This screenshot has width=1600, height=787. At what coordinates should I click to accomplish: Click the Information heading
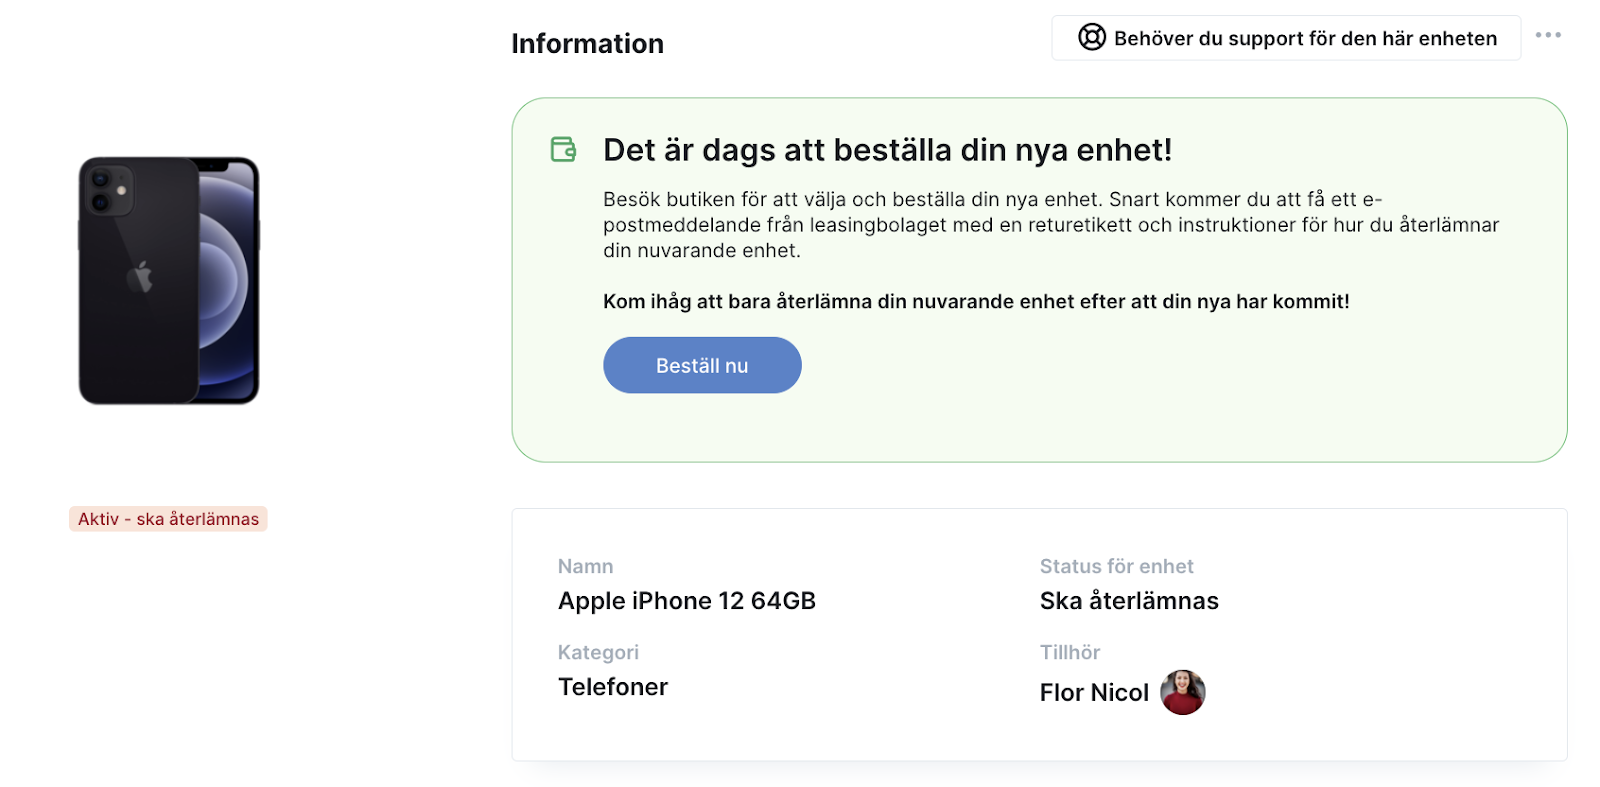click(x=588, y=44)
